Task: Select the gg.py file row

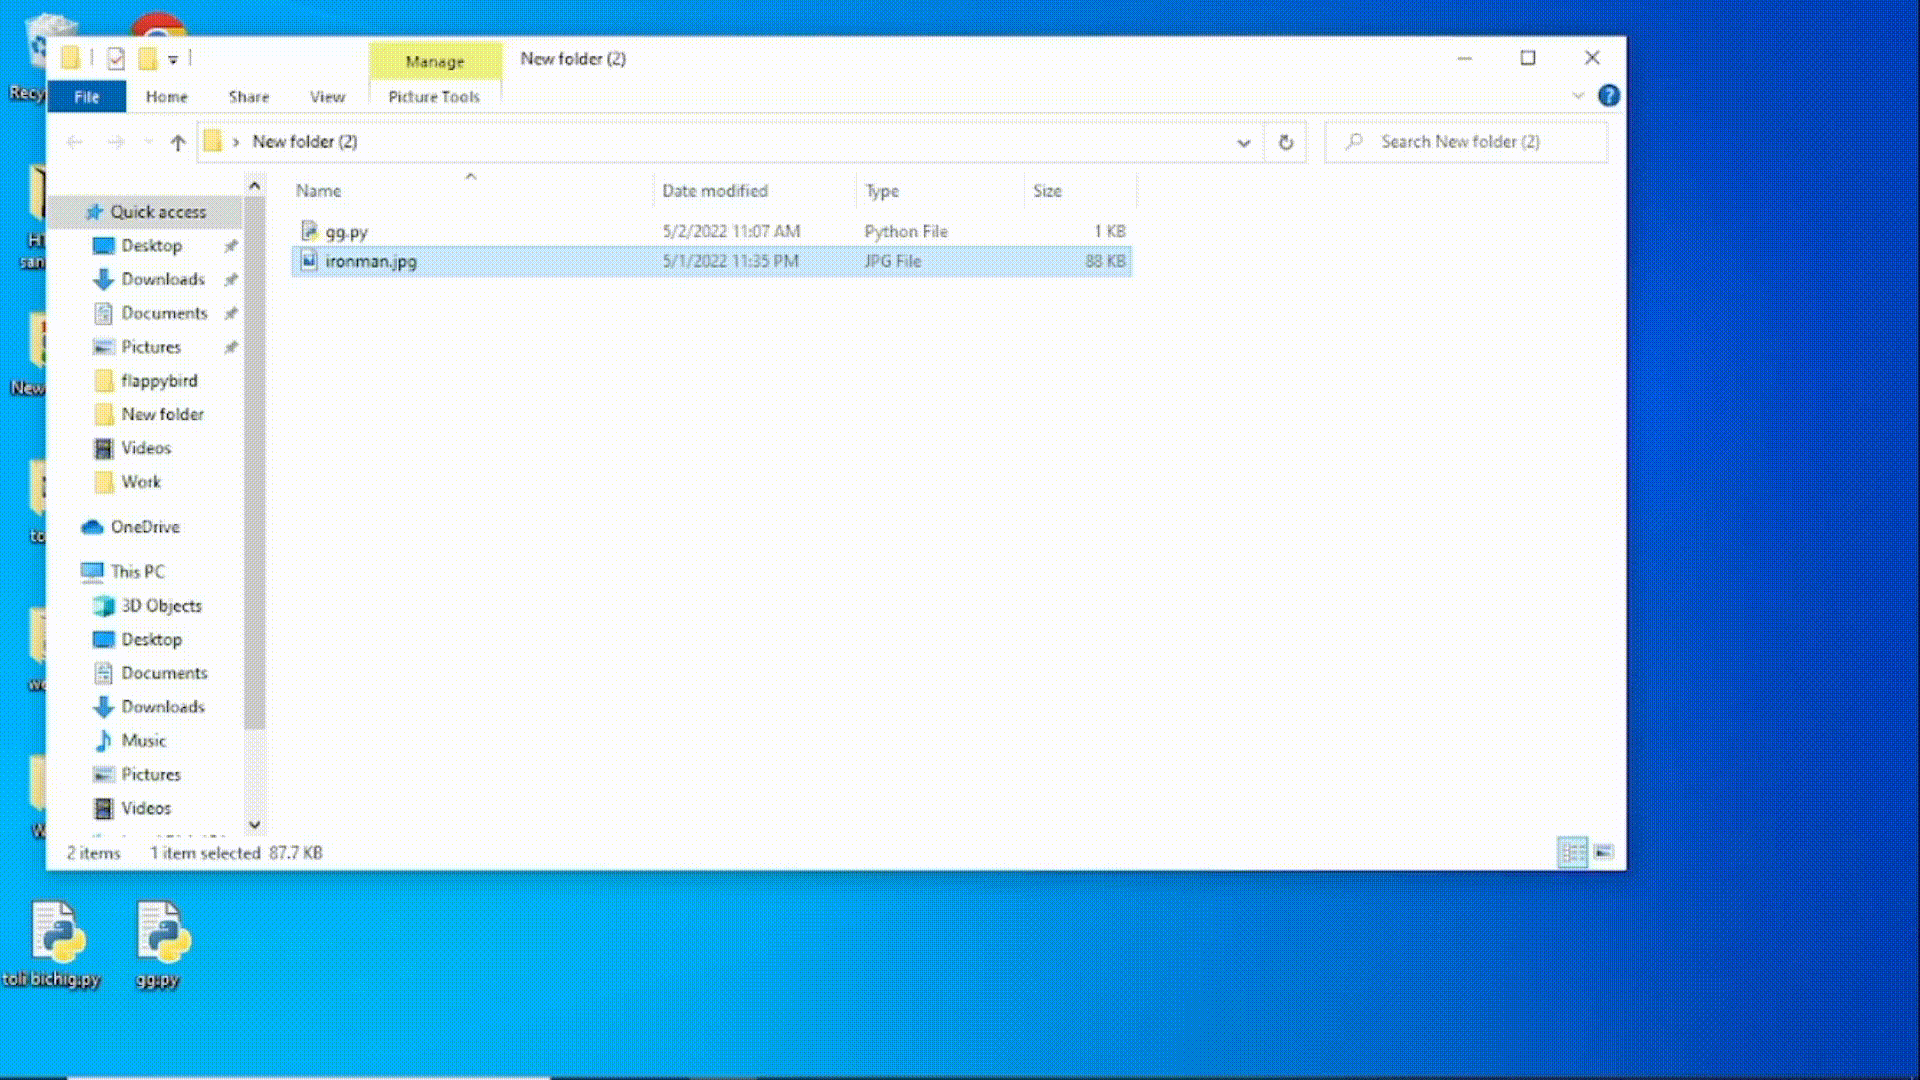Action: pos(347,232)
